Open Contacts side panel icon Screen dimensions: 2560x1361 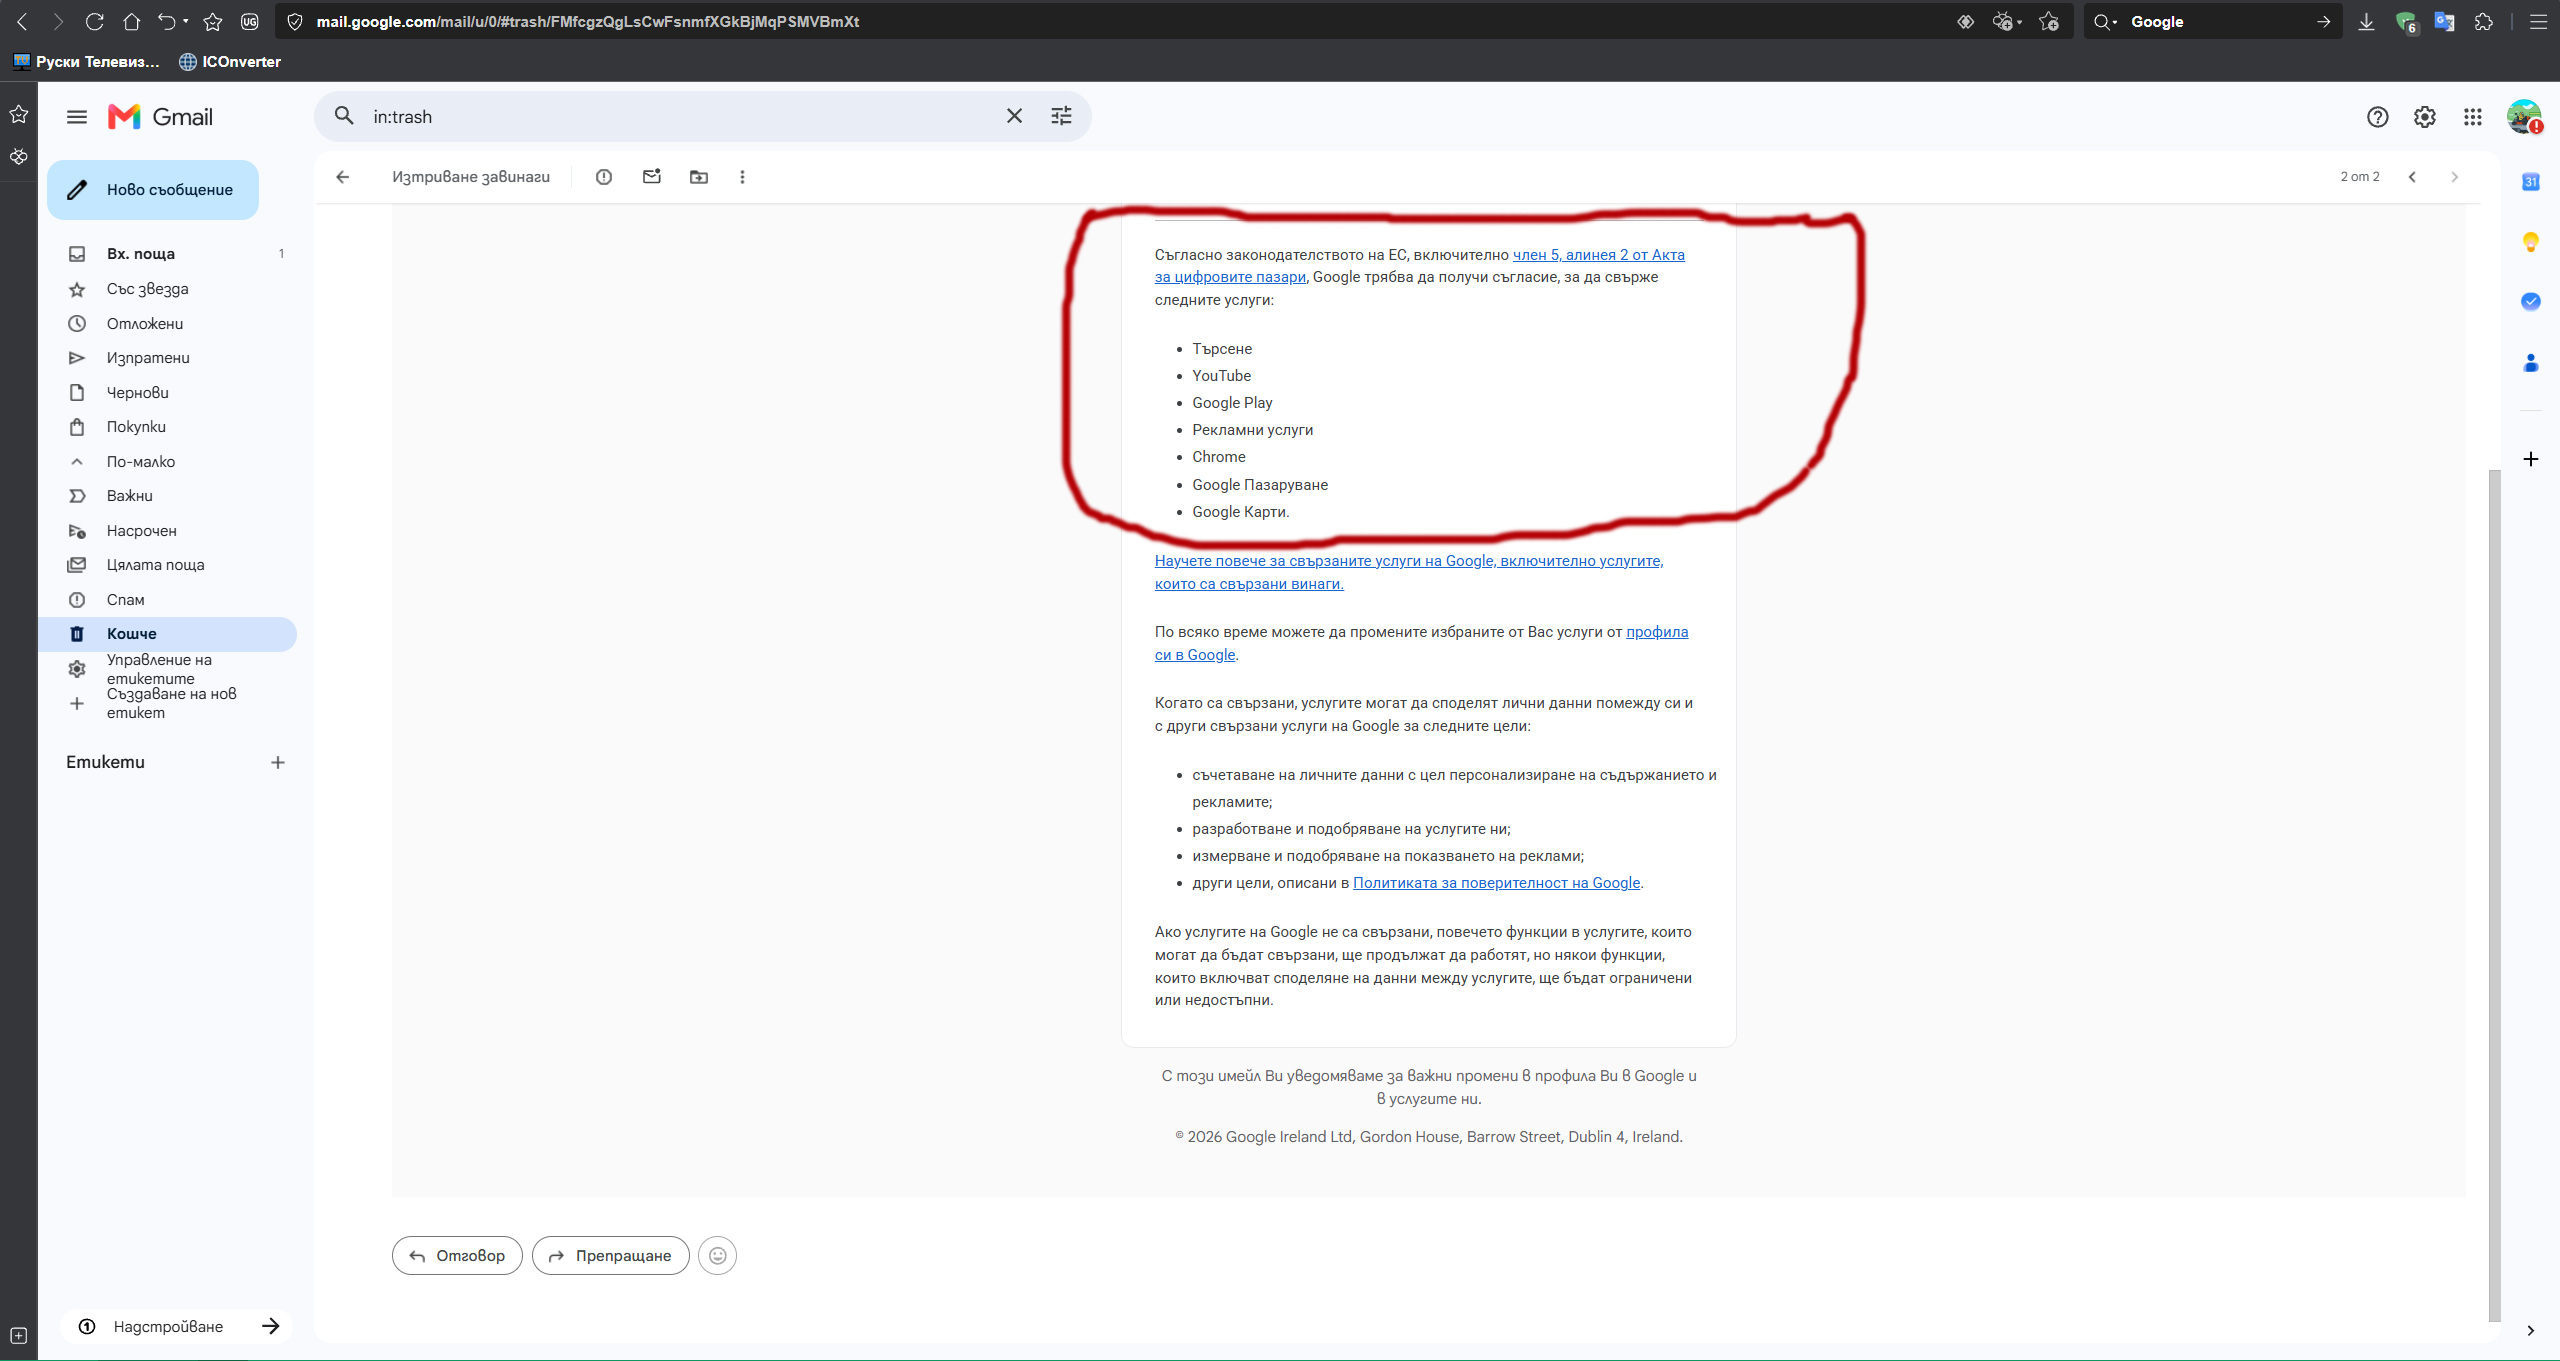(2531, 362)
